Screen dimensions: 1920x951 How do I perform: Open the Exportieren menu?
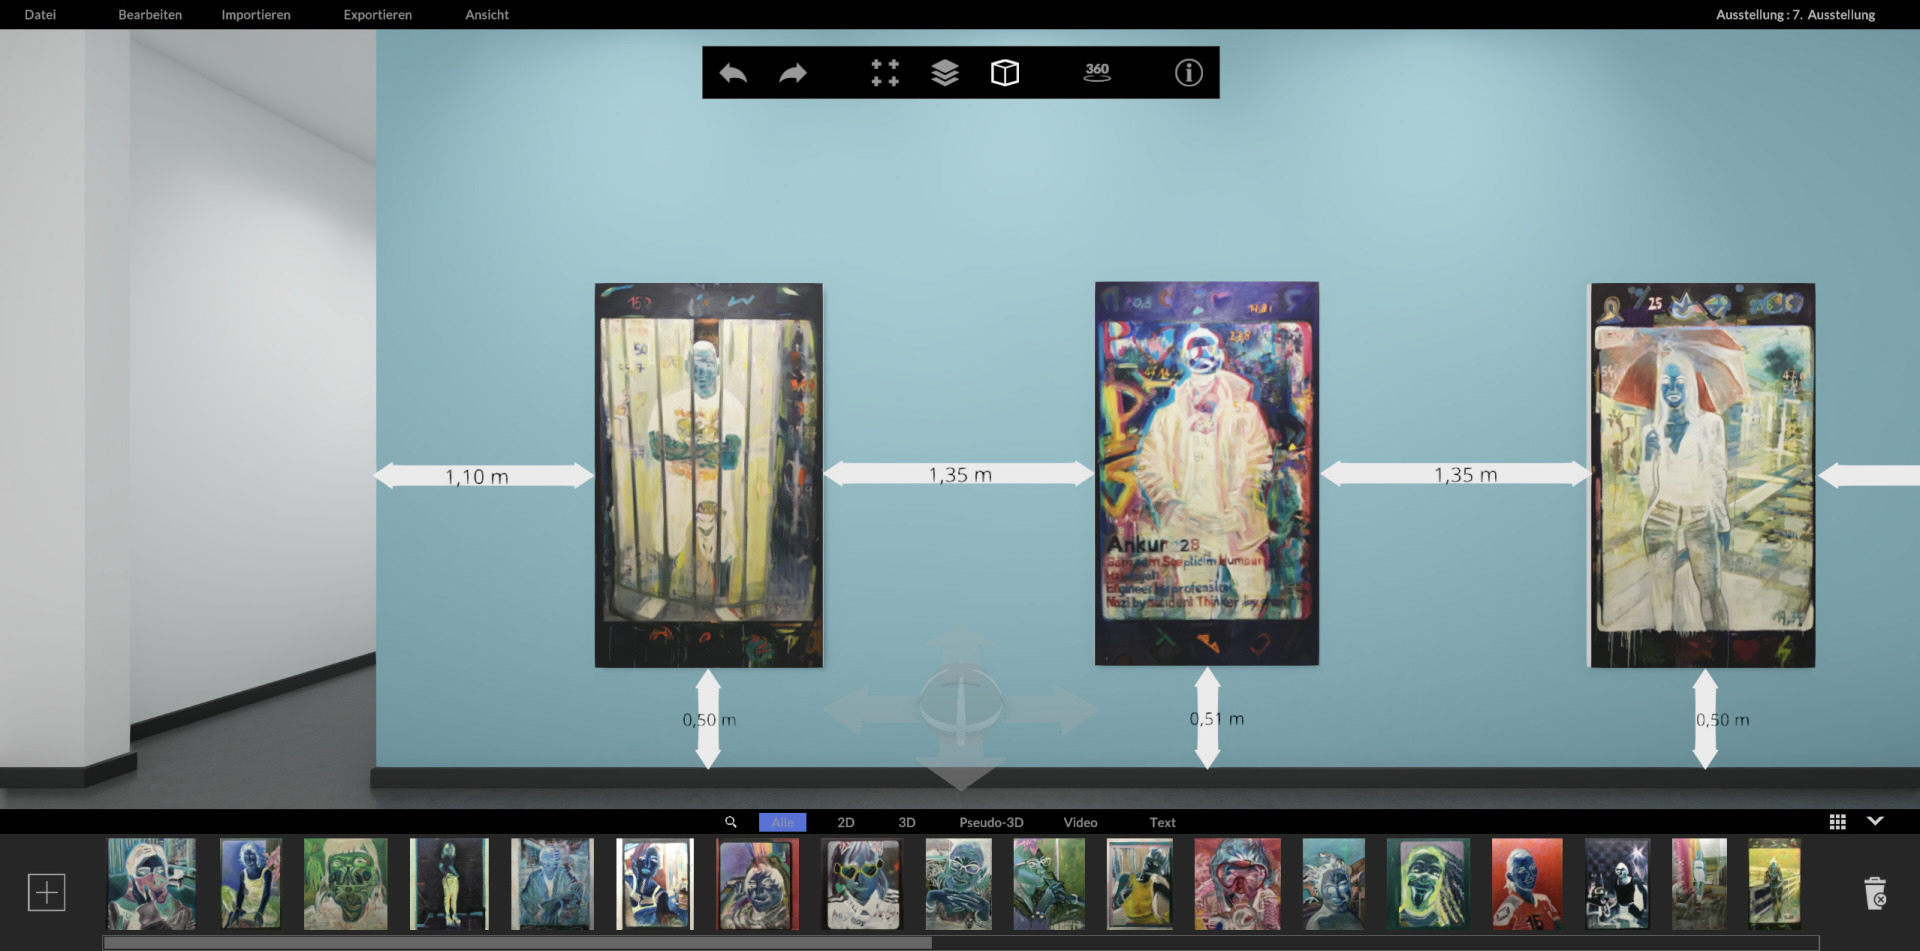378,15
